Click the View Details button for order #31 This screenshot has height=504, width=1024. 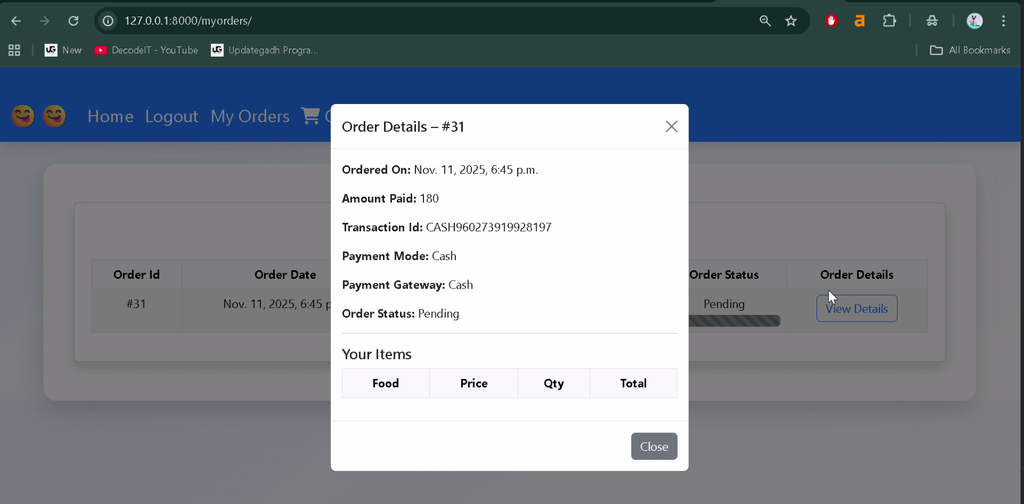(x=857, y=309)
